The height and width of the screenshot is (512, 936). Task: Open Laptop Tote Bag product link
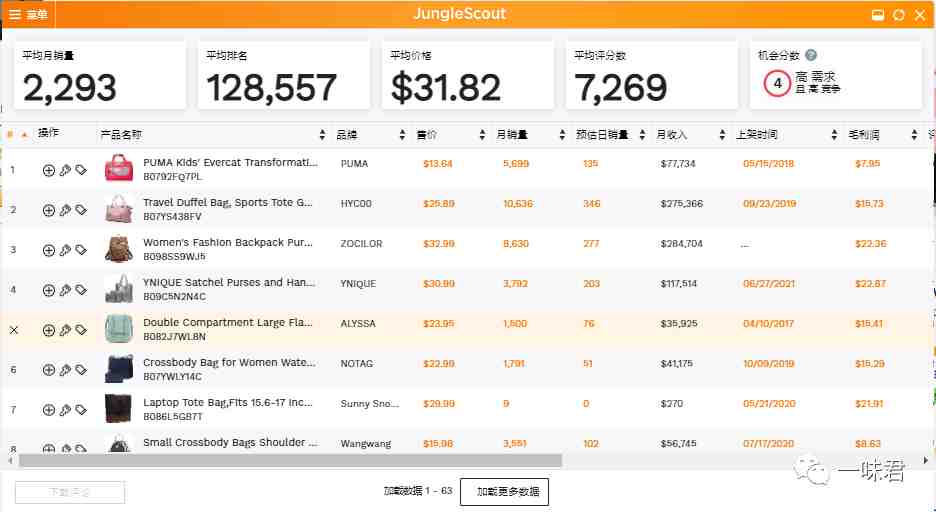(x=228, y=402)
